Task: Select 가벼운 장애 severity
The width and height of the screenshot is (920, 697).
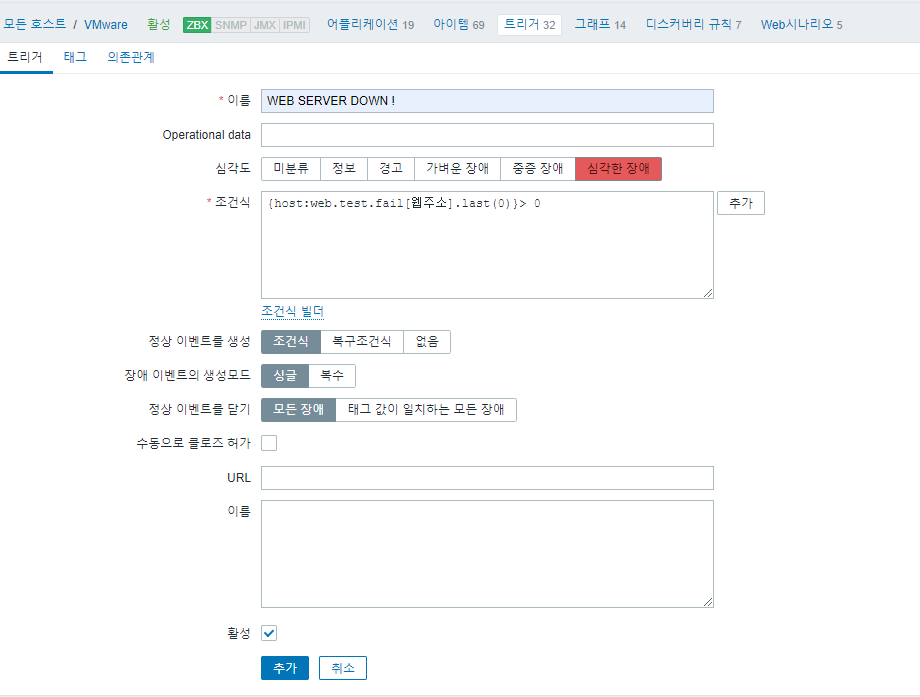Action: point(457,169)
